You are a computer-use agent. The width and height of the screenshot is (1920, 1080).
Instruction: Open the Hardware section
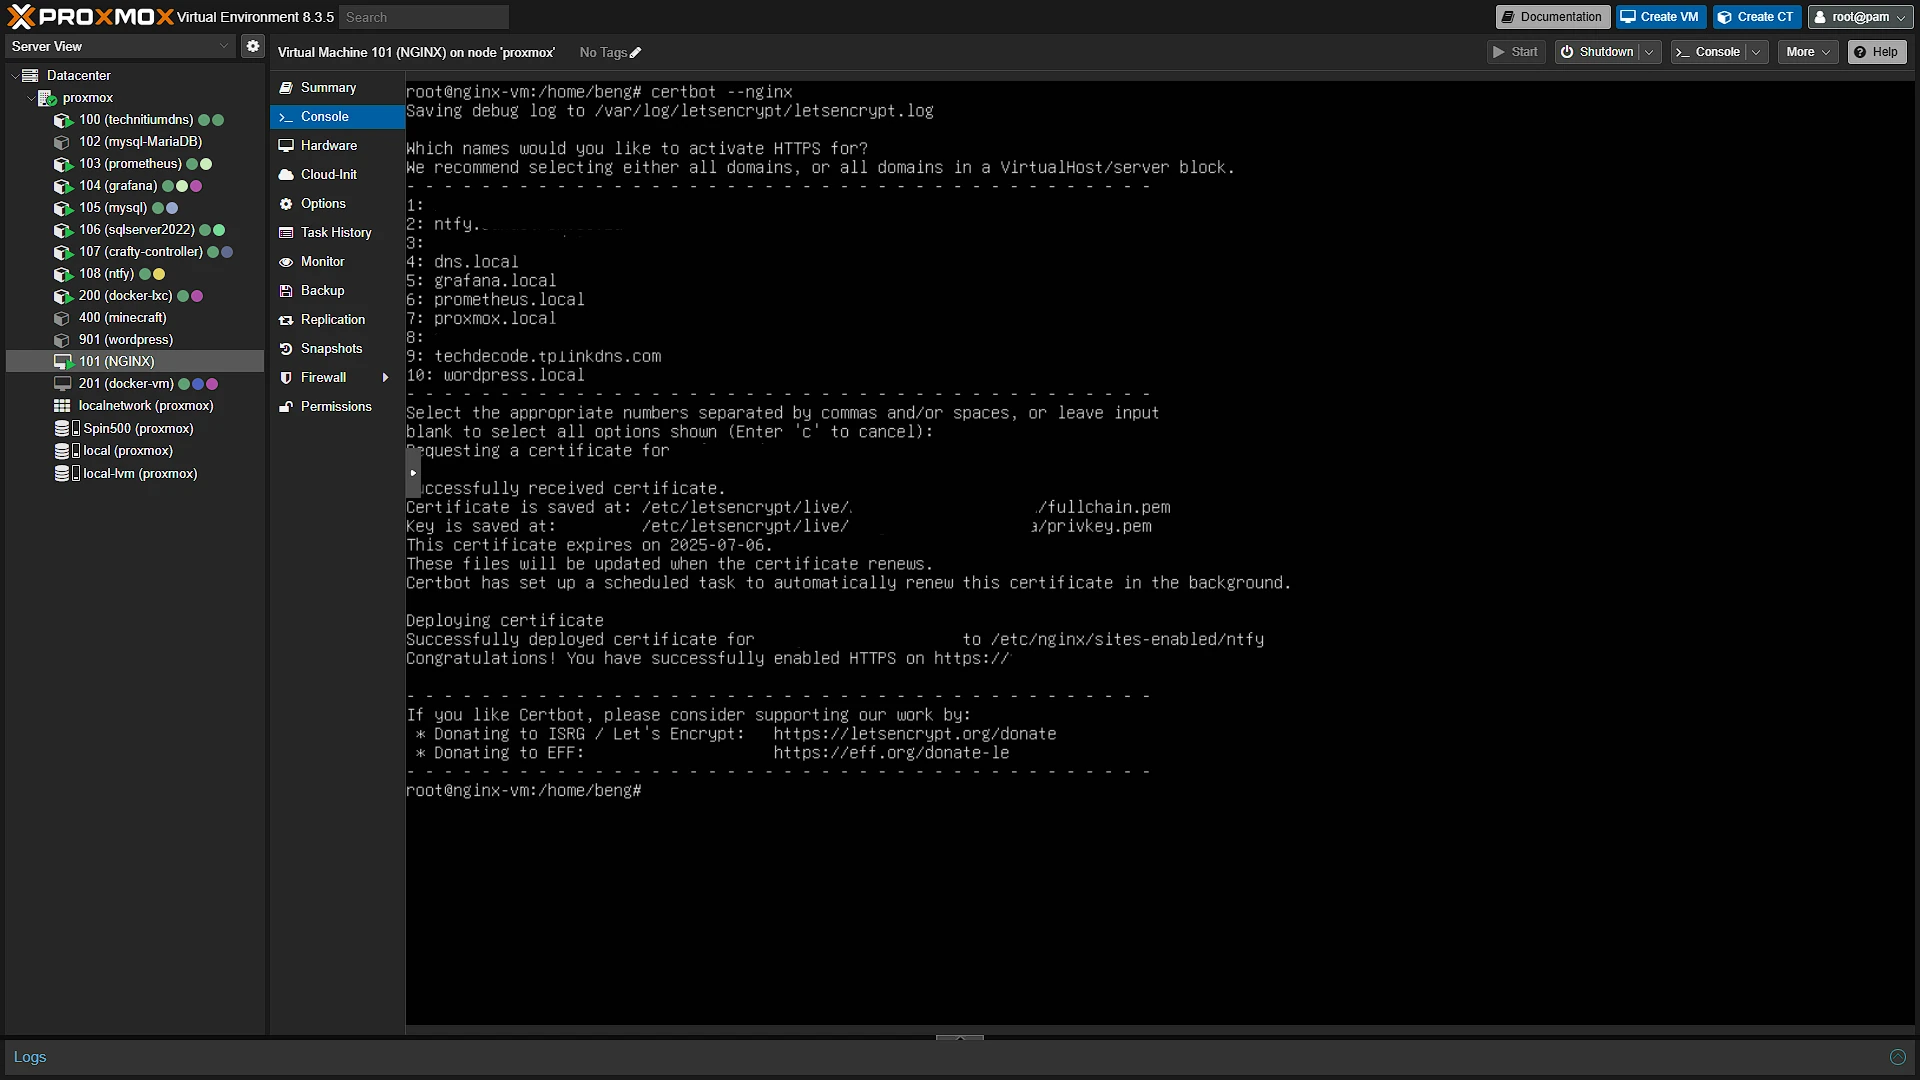(x=337, y=146)
